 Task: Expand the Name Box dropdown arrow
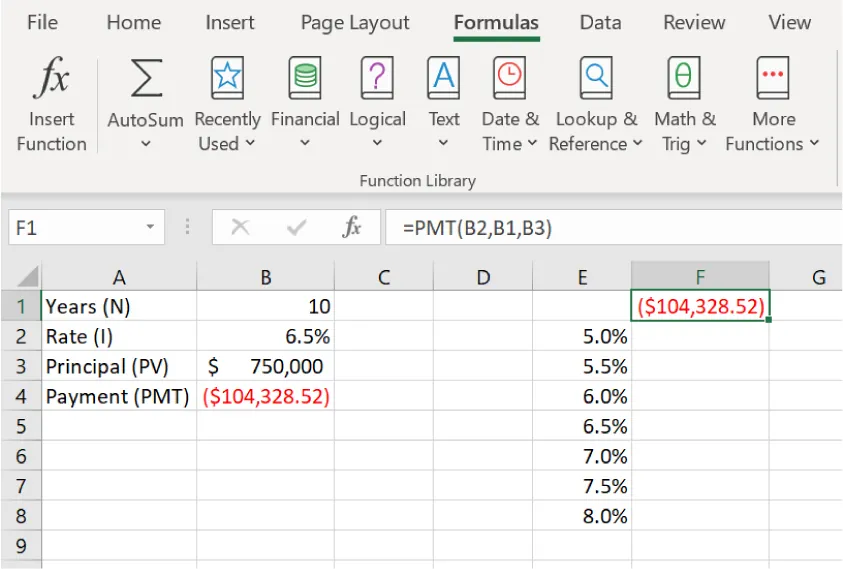tap(150, 228)
